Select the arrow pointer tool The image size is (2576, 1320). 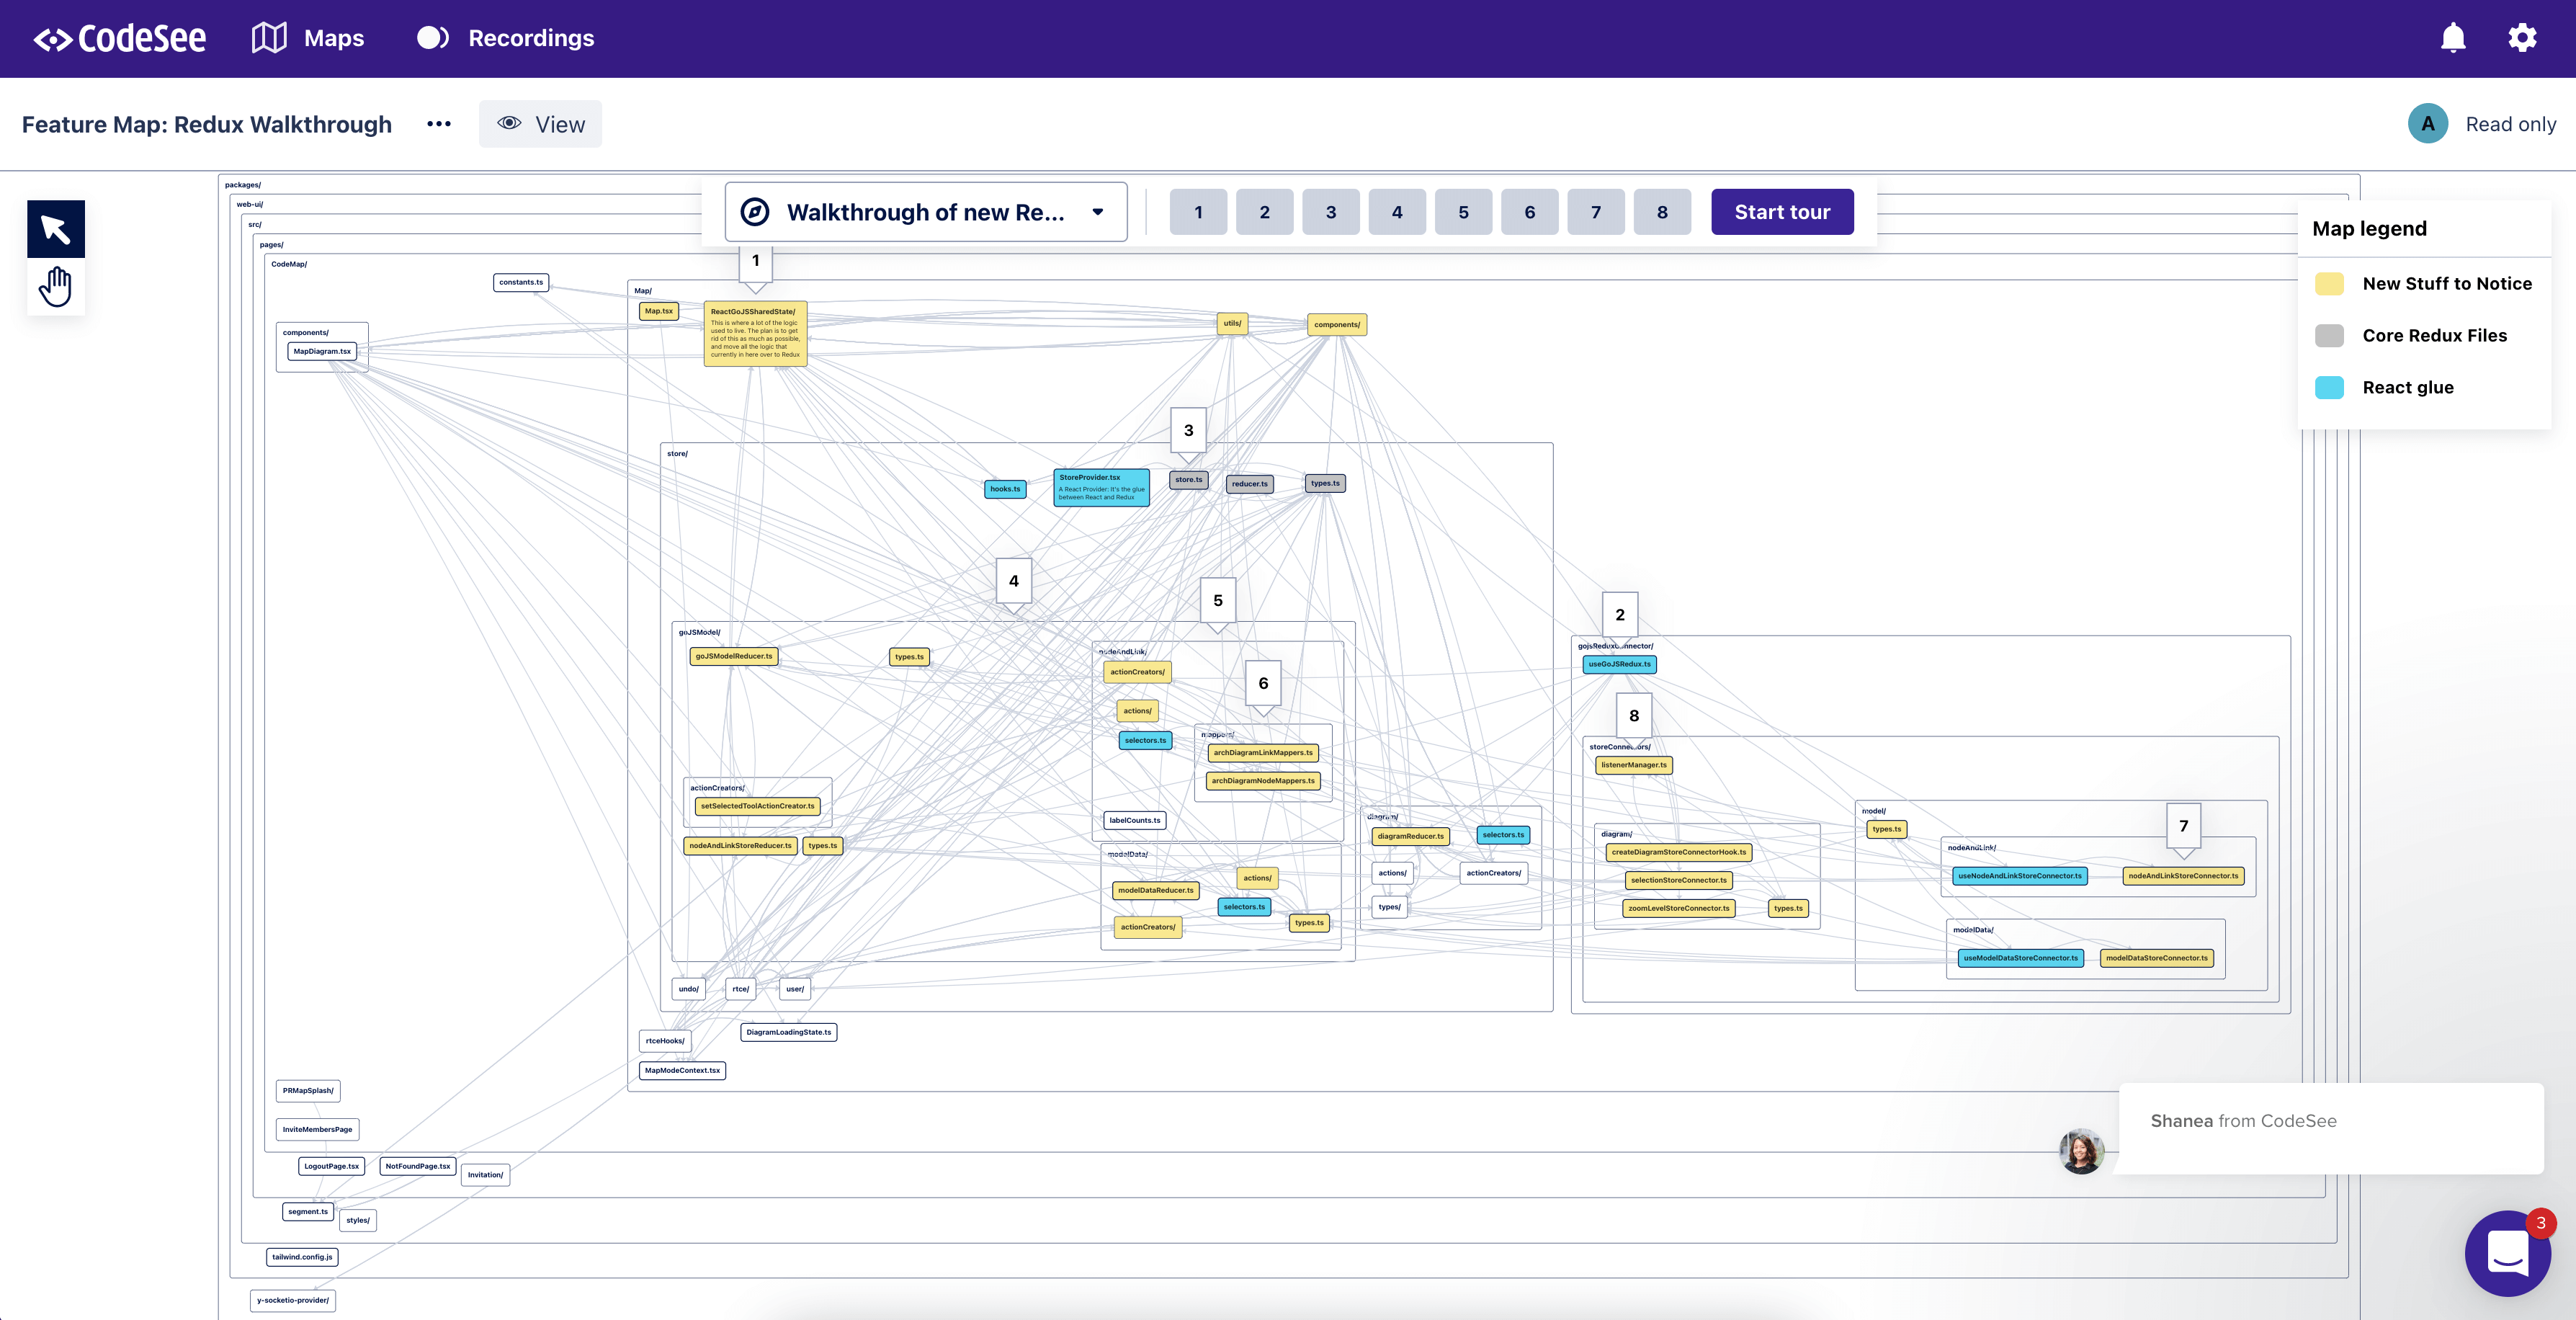pyautogui.click(x=56, y=229)
